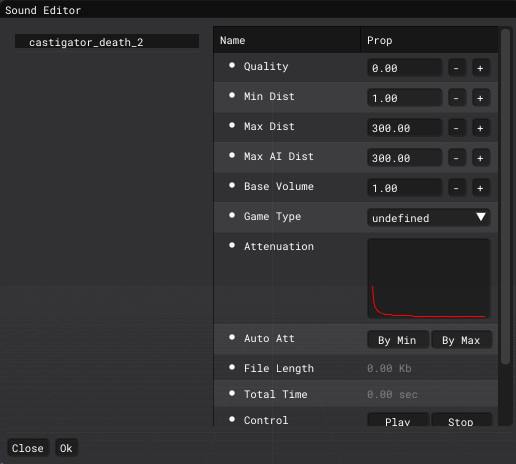Click the Quality value field
This screenshot has height=464, width=516.
click(405, 68)
